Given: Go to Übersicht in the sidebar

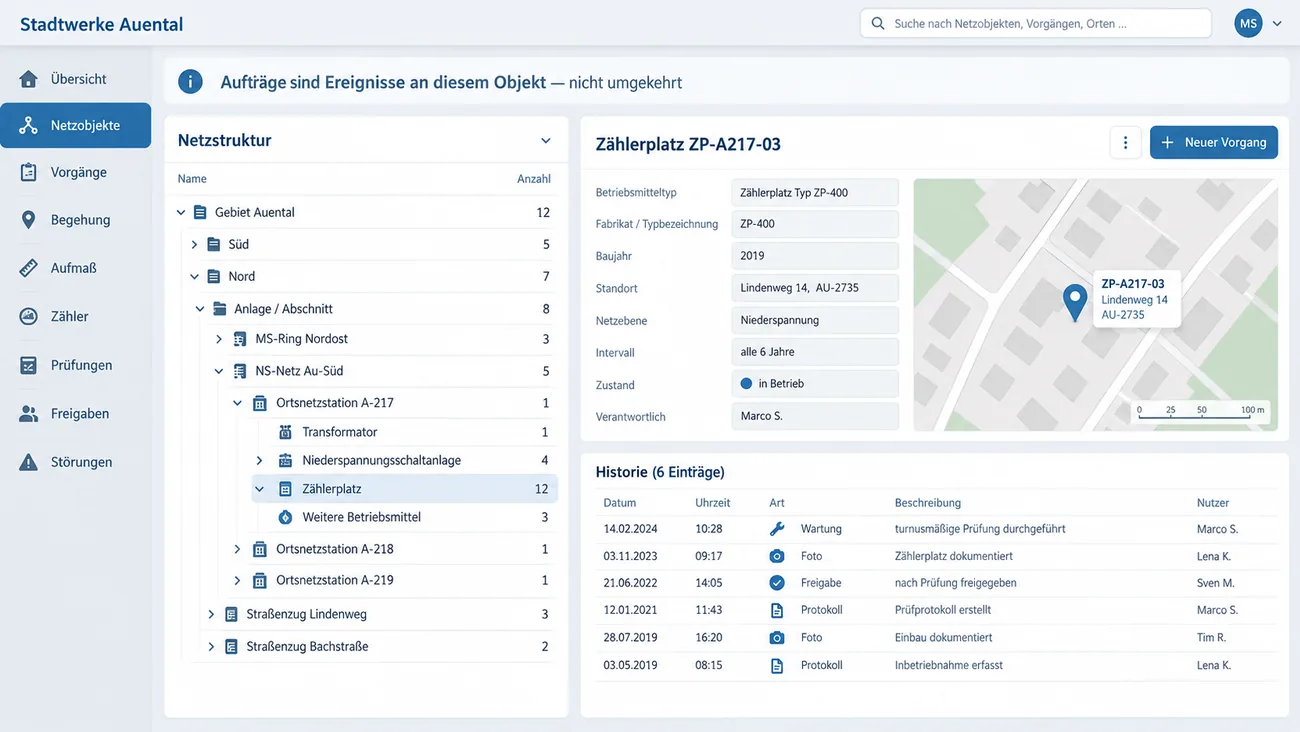Looking at the screenshot, I should (76, 79).
